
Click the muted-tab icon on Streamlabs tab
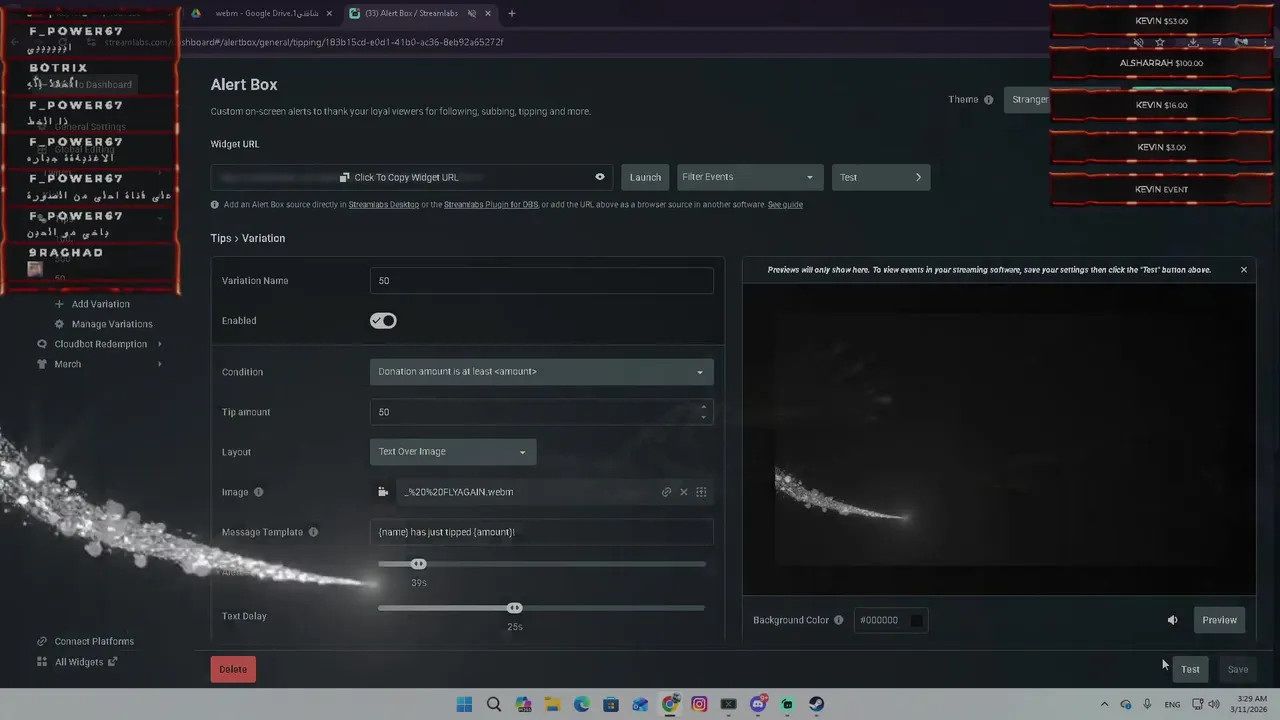(472, 13)
